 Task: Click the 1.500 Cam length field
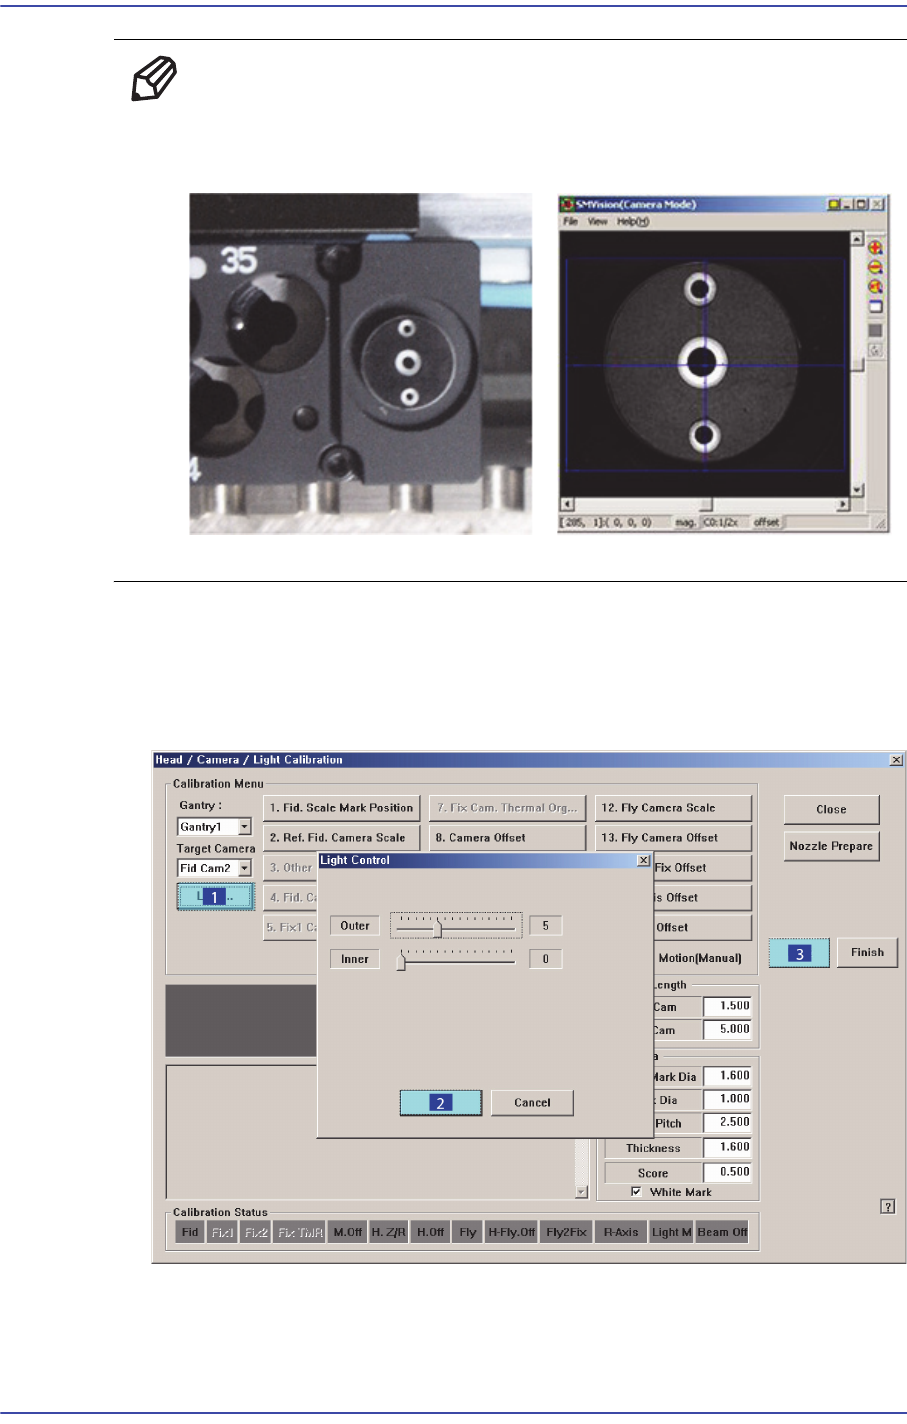(x=727, y=1006)
